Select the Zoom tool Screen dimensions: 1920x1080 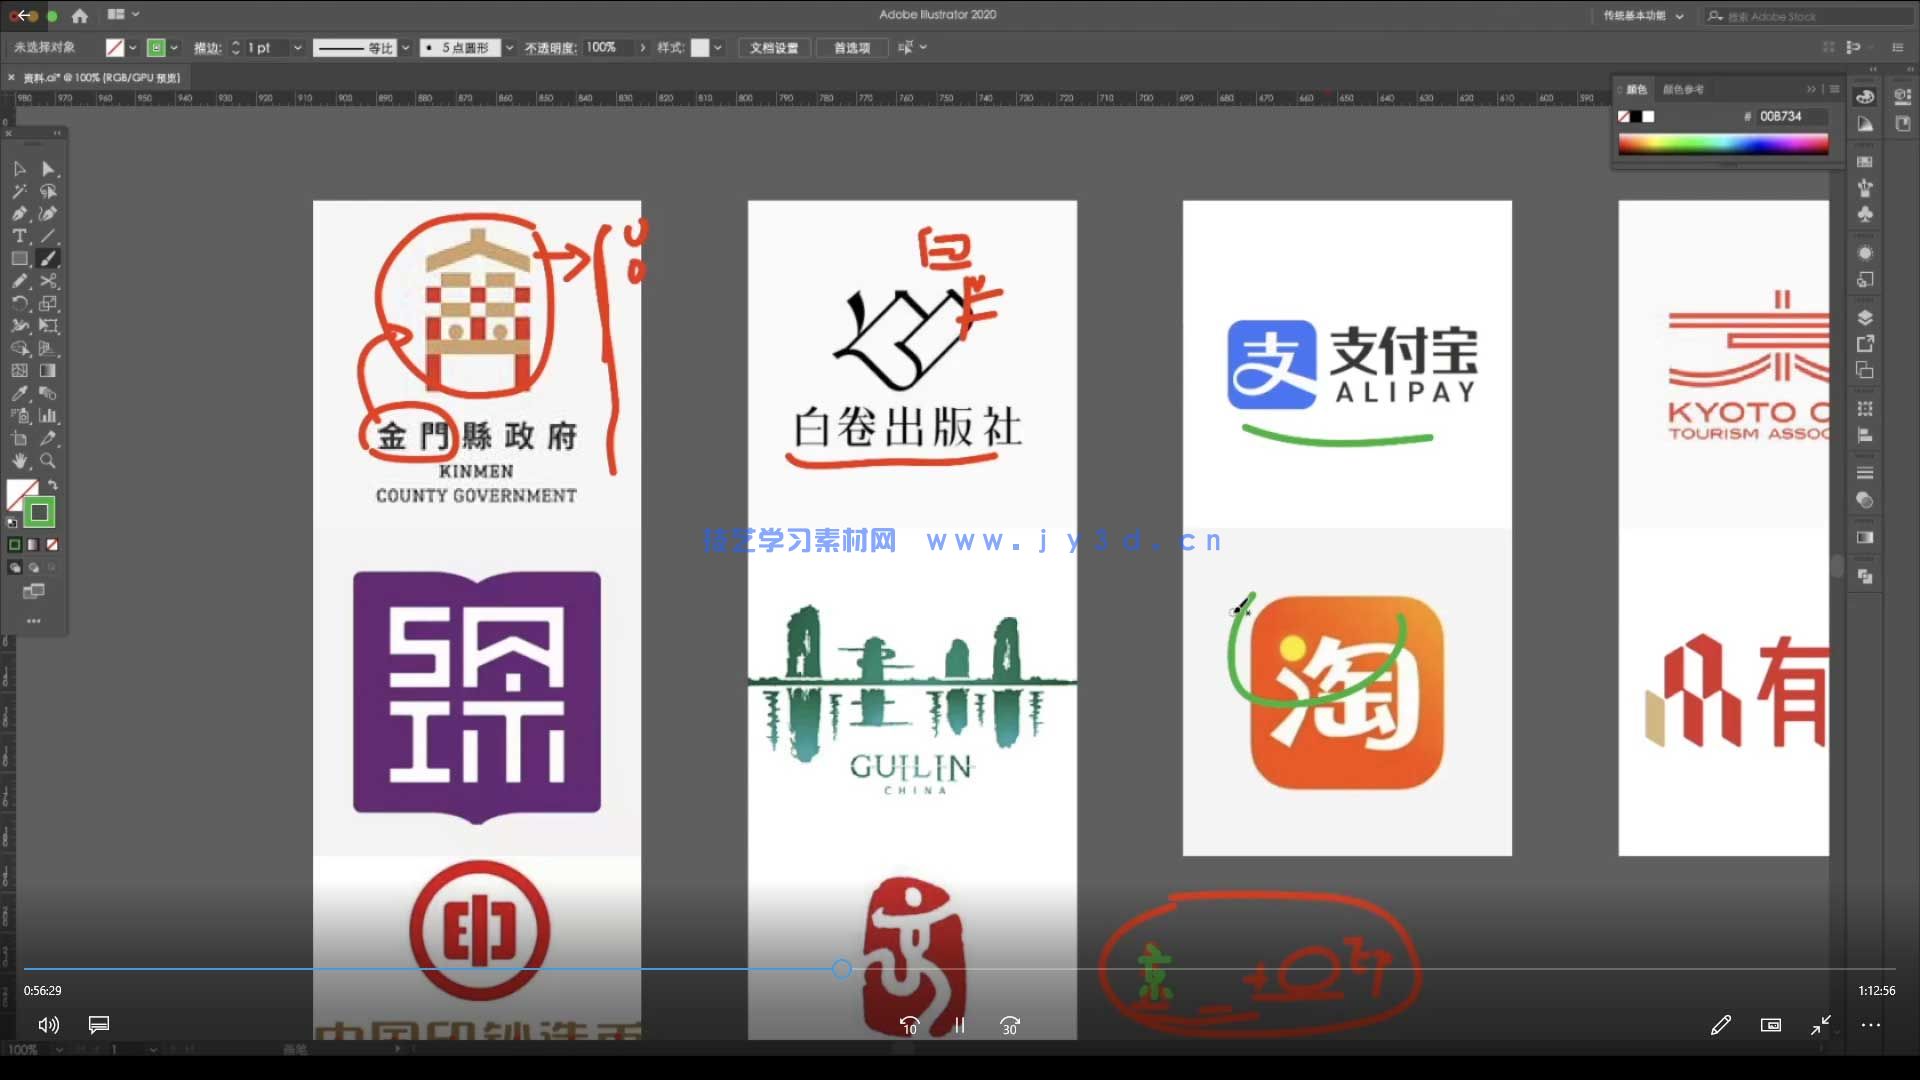click(x=48, y=461)
